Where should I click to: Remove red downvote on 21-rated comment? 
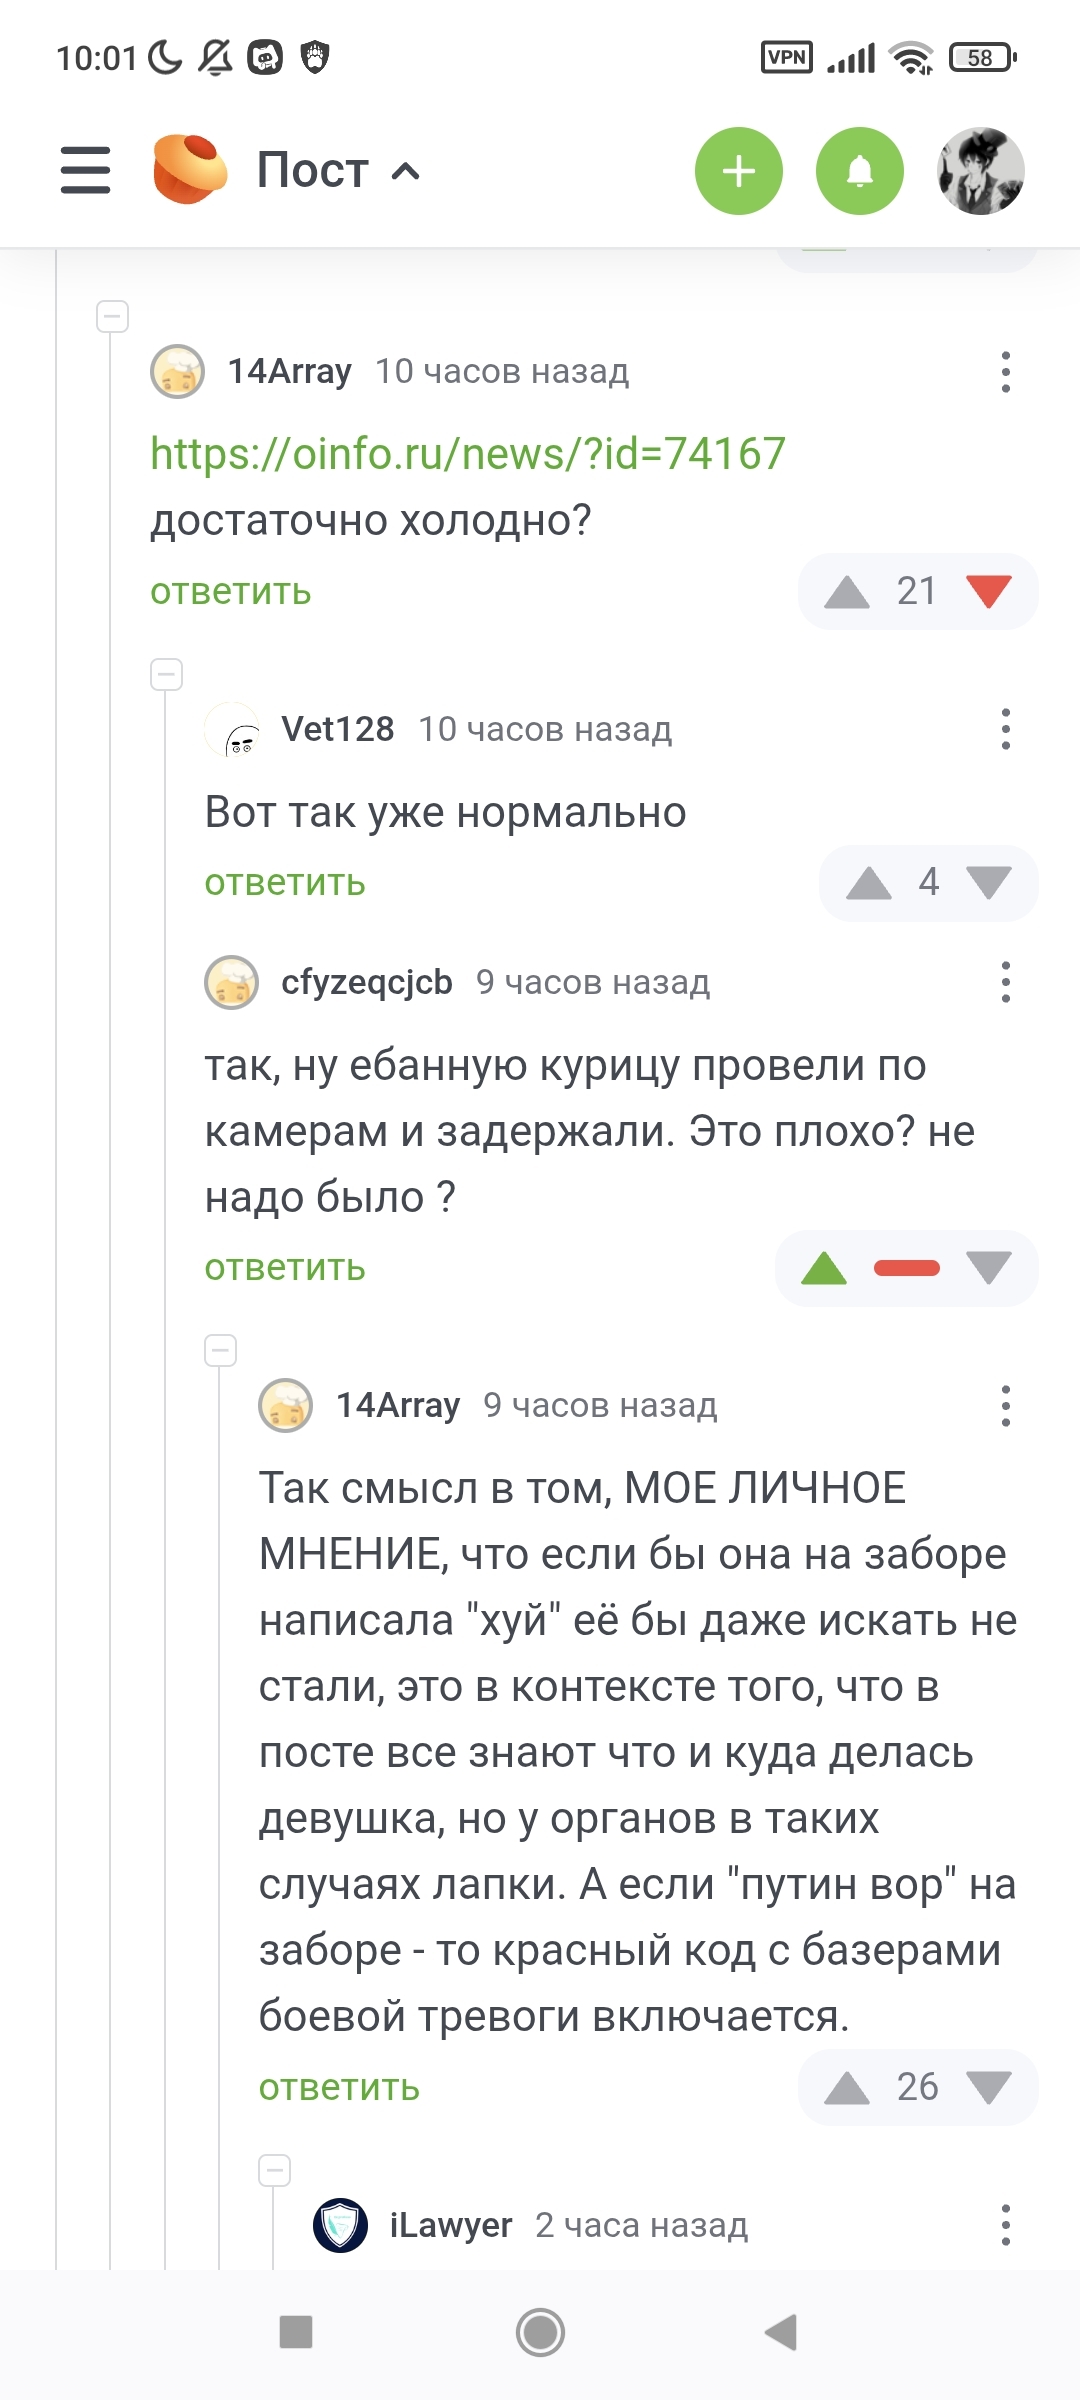[989, 592]
